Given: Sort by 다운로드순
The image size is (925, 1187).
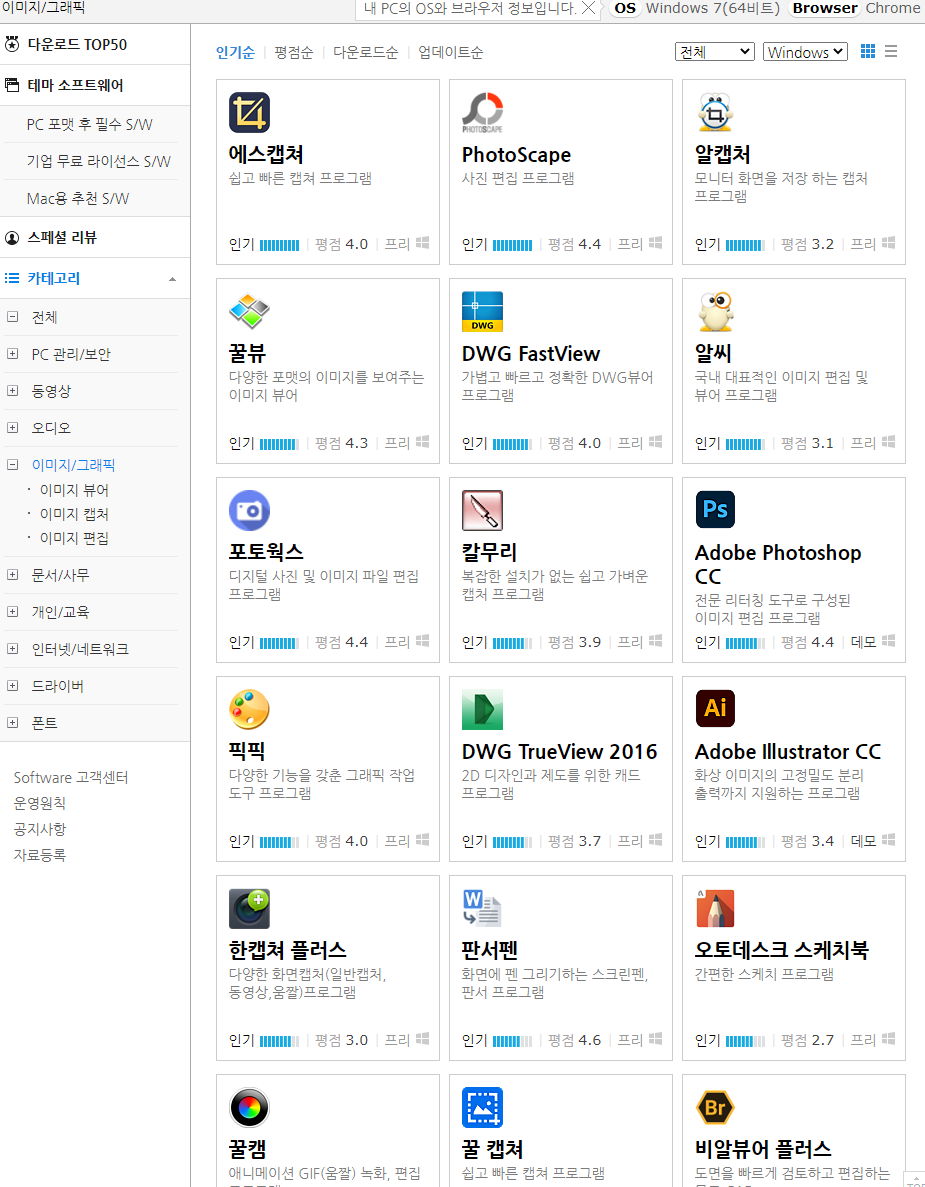Looking at the screenshot, I should pyautogui.click(x=366, y=52).
